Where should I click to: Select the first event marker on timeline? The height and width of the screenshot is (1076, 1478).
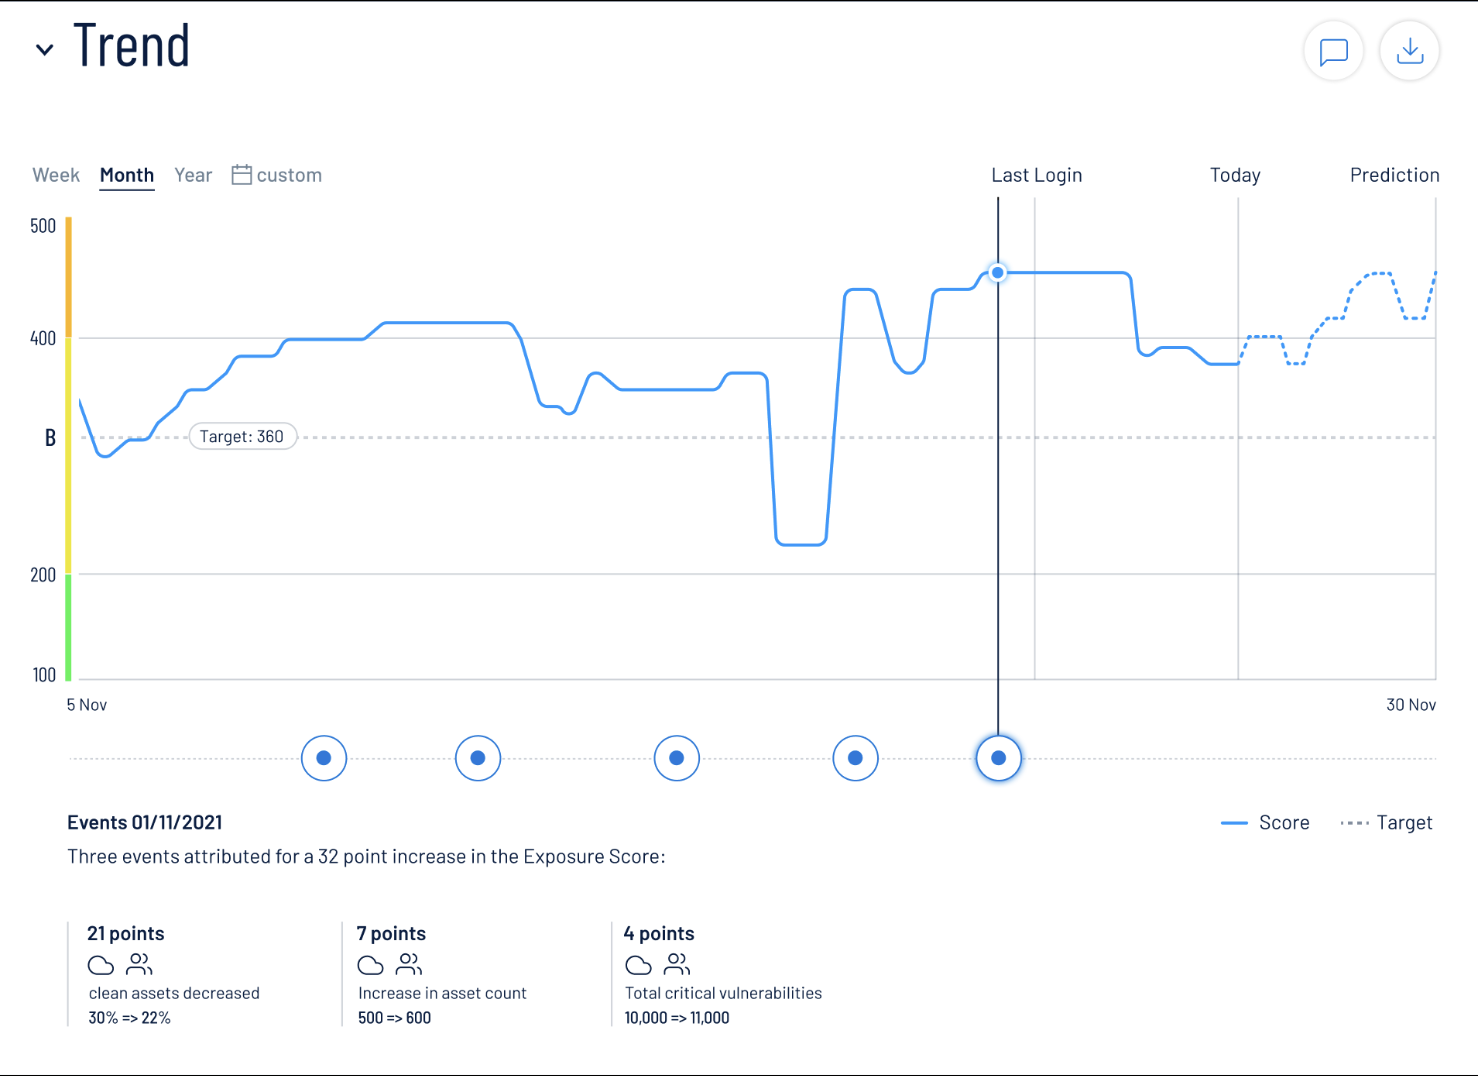click(x=324, y=758)
